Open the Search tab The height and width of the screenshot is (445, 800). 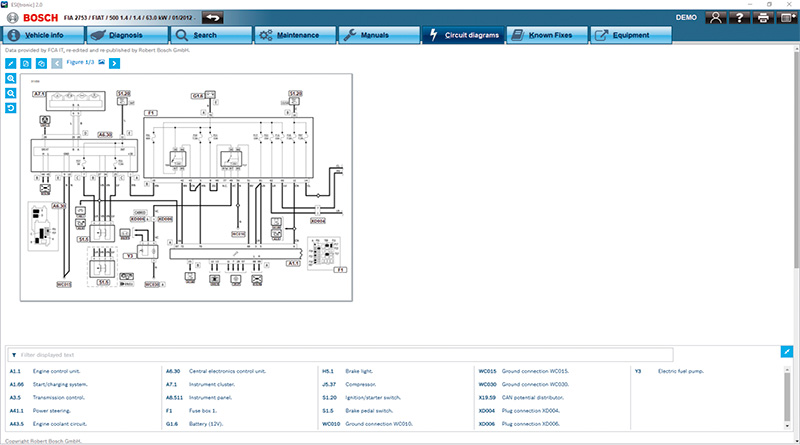(x=211, y=35)
